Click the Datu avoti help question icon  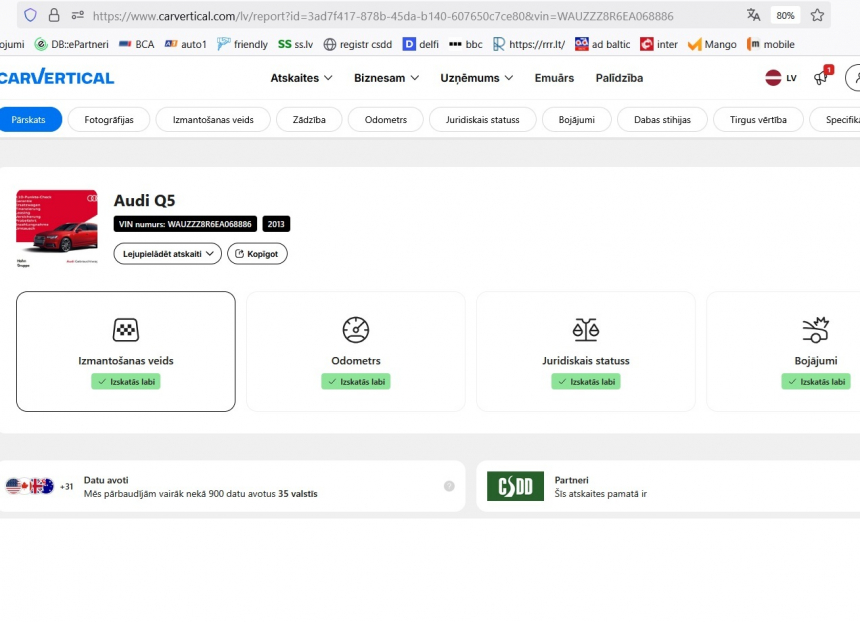tap(449, 486)
